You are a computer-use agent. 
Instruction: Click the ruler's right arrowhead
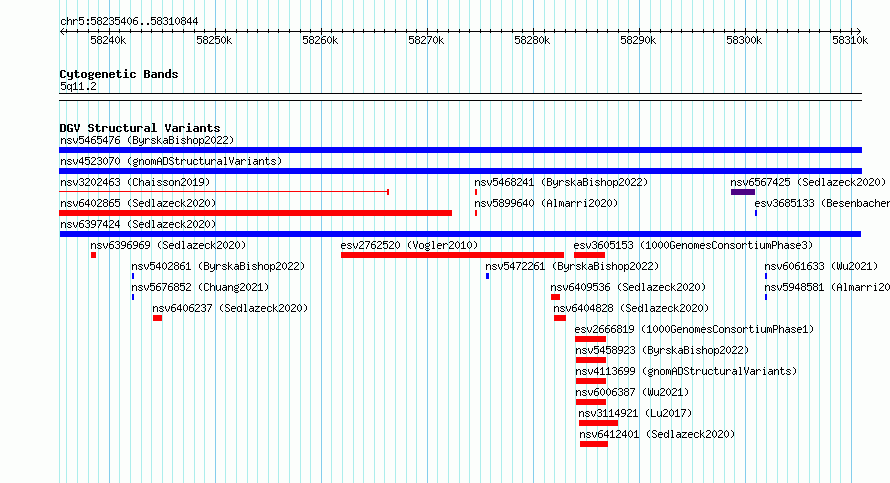point(859,32)
